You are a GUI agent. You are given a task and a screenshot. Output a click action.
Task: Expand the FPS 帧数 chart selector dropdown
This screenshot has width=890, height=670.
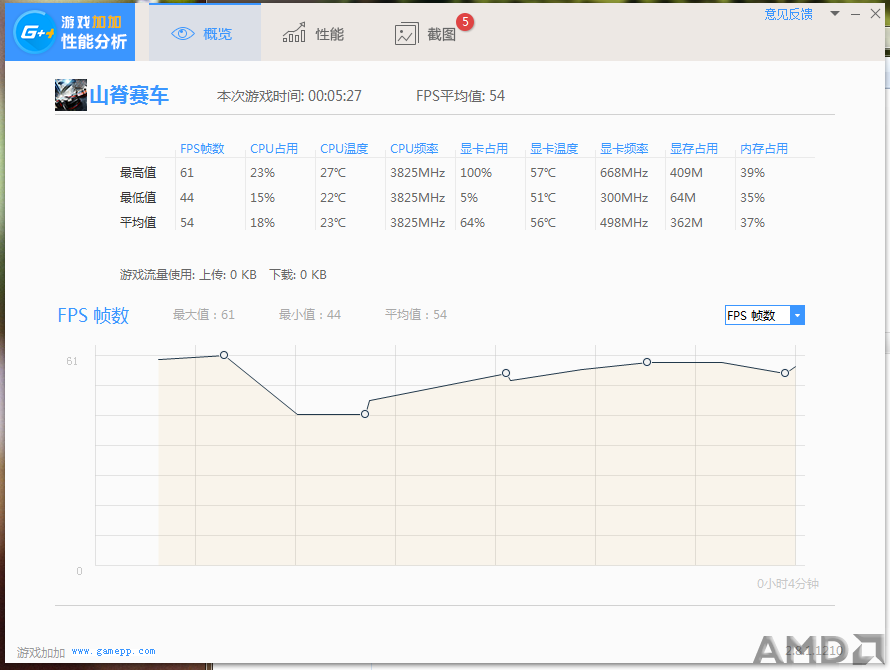pyautogui.click(x=765, y=315)
